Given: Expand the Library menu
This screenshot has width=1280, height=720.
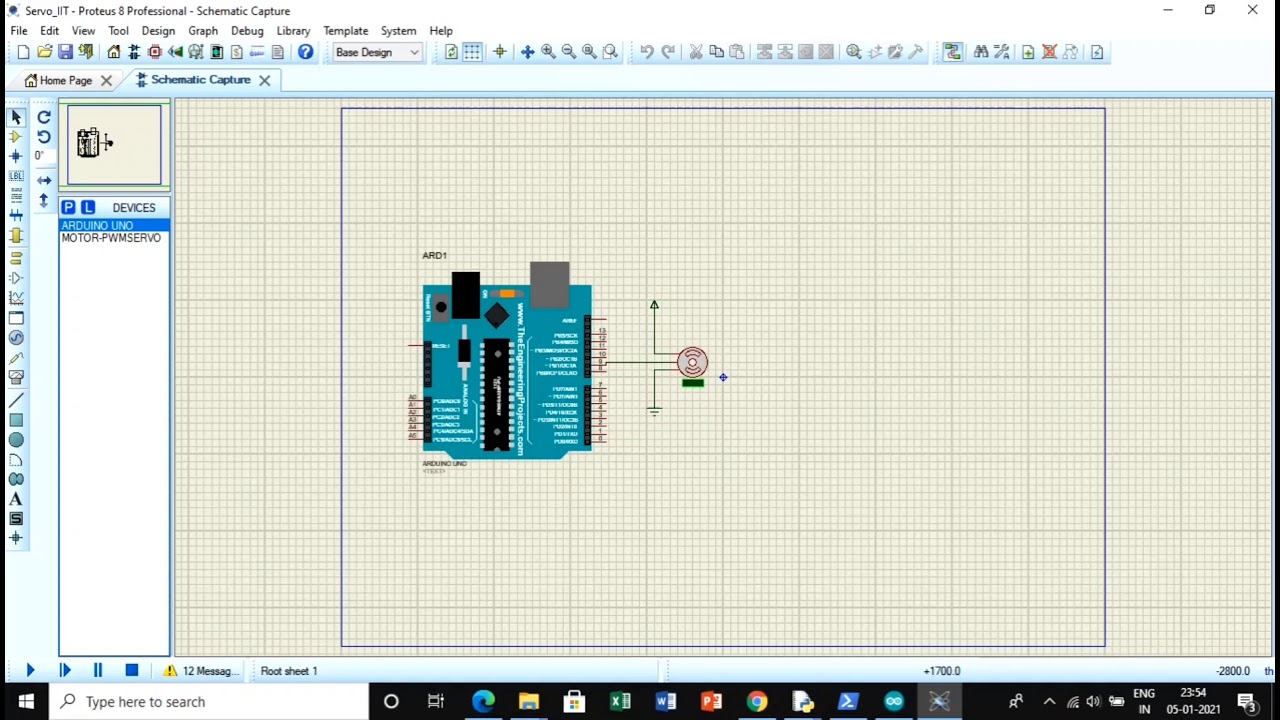Looking at the screenshot, I should [x=293, y=31].
